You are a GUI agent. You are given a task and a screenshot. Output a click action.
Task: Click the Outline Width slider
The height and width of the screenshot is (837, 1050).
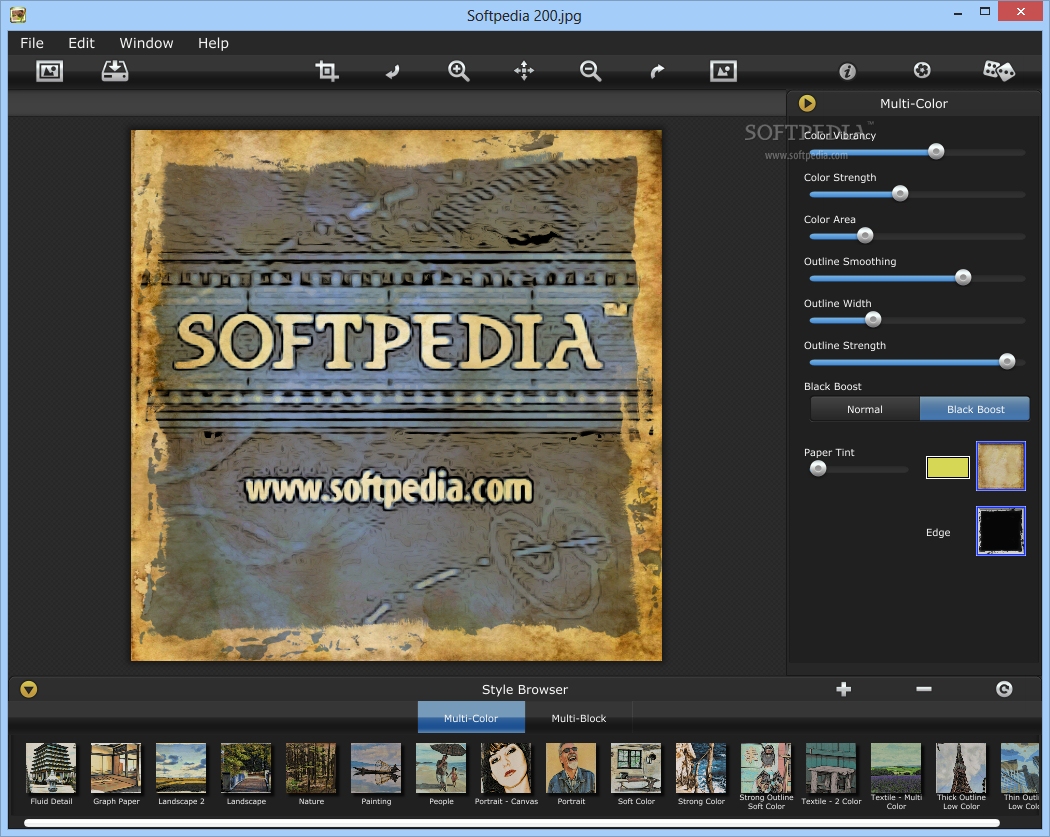(917, 320)
